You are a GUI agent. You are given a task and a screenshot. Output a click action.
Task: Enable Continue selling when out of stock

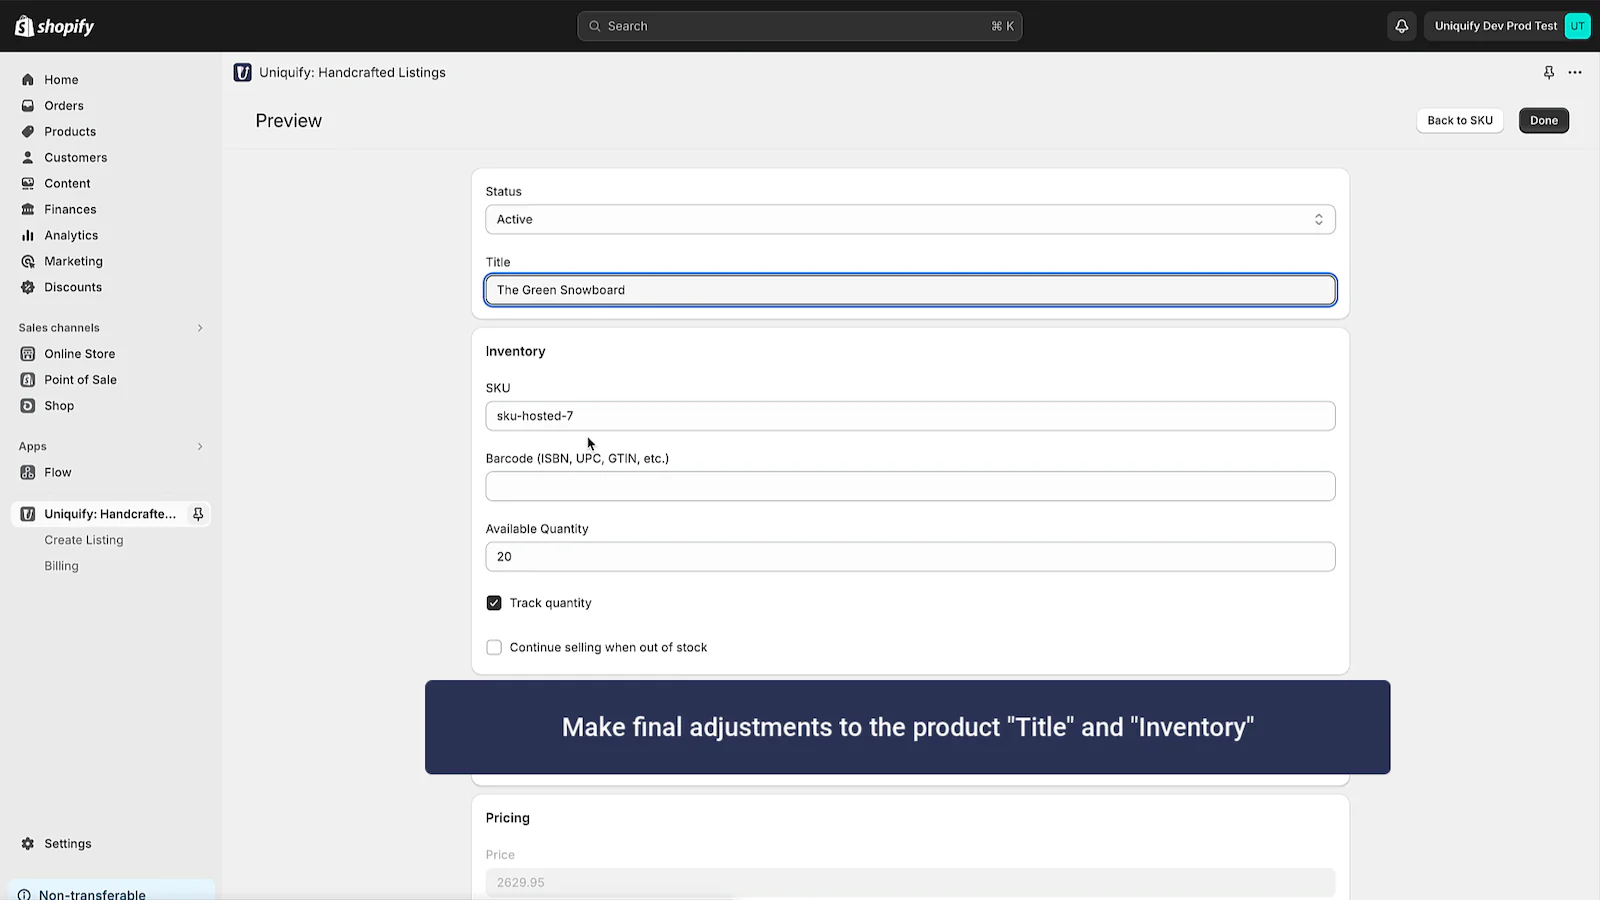tap(494, 647)
